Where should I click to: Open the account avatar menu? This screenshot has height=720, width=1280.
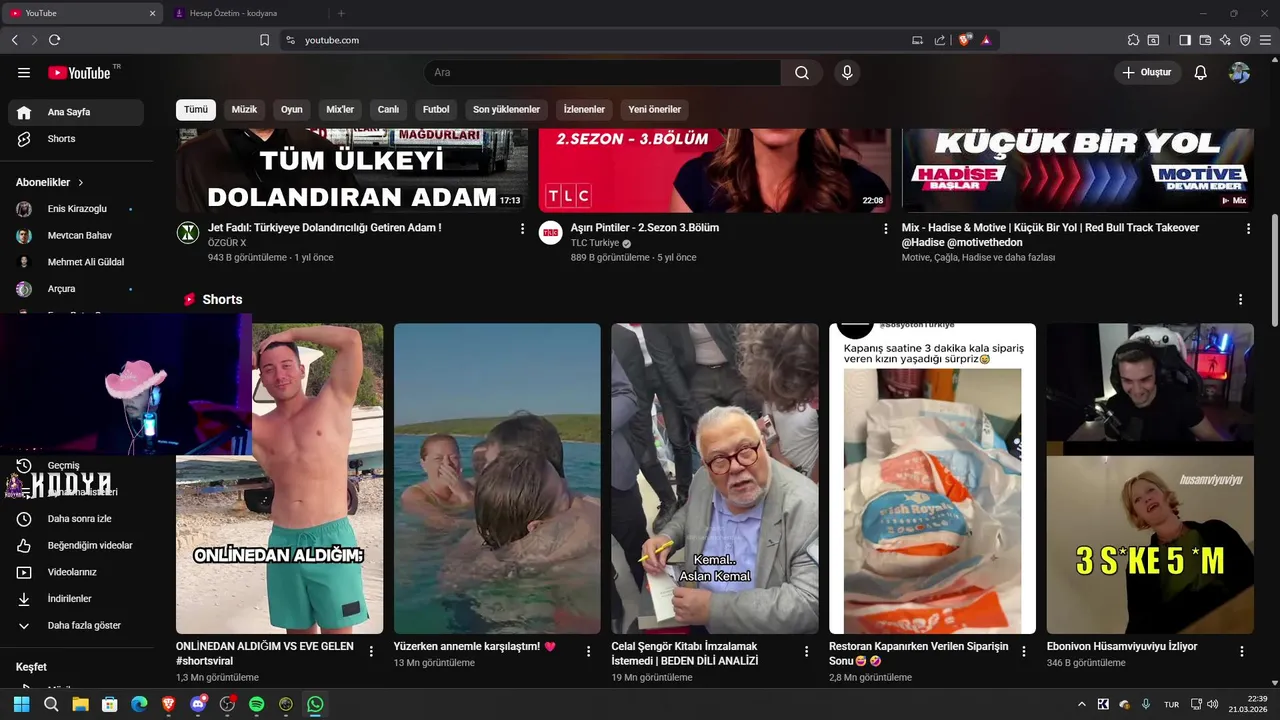click(1239, 73)
